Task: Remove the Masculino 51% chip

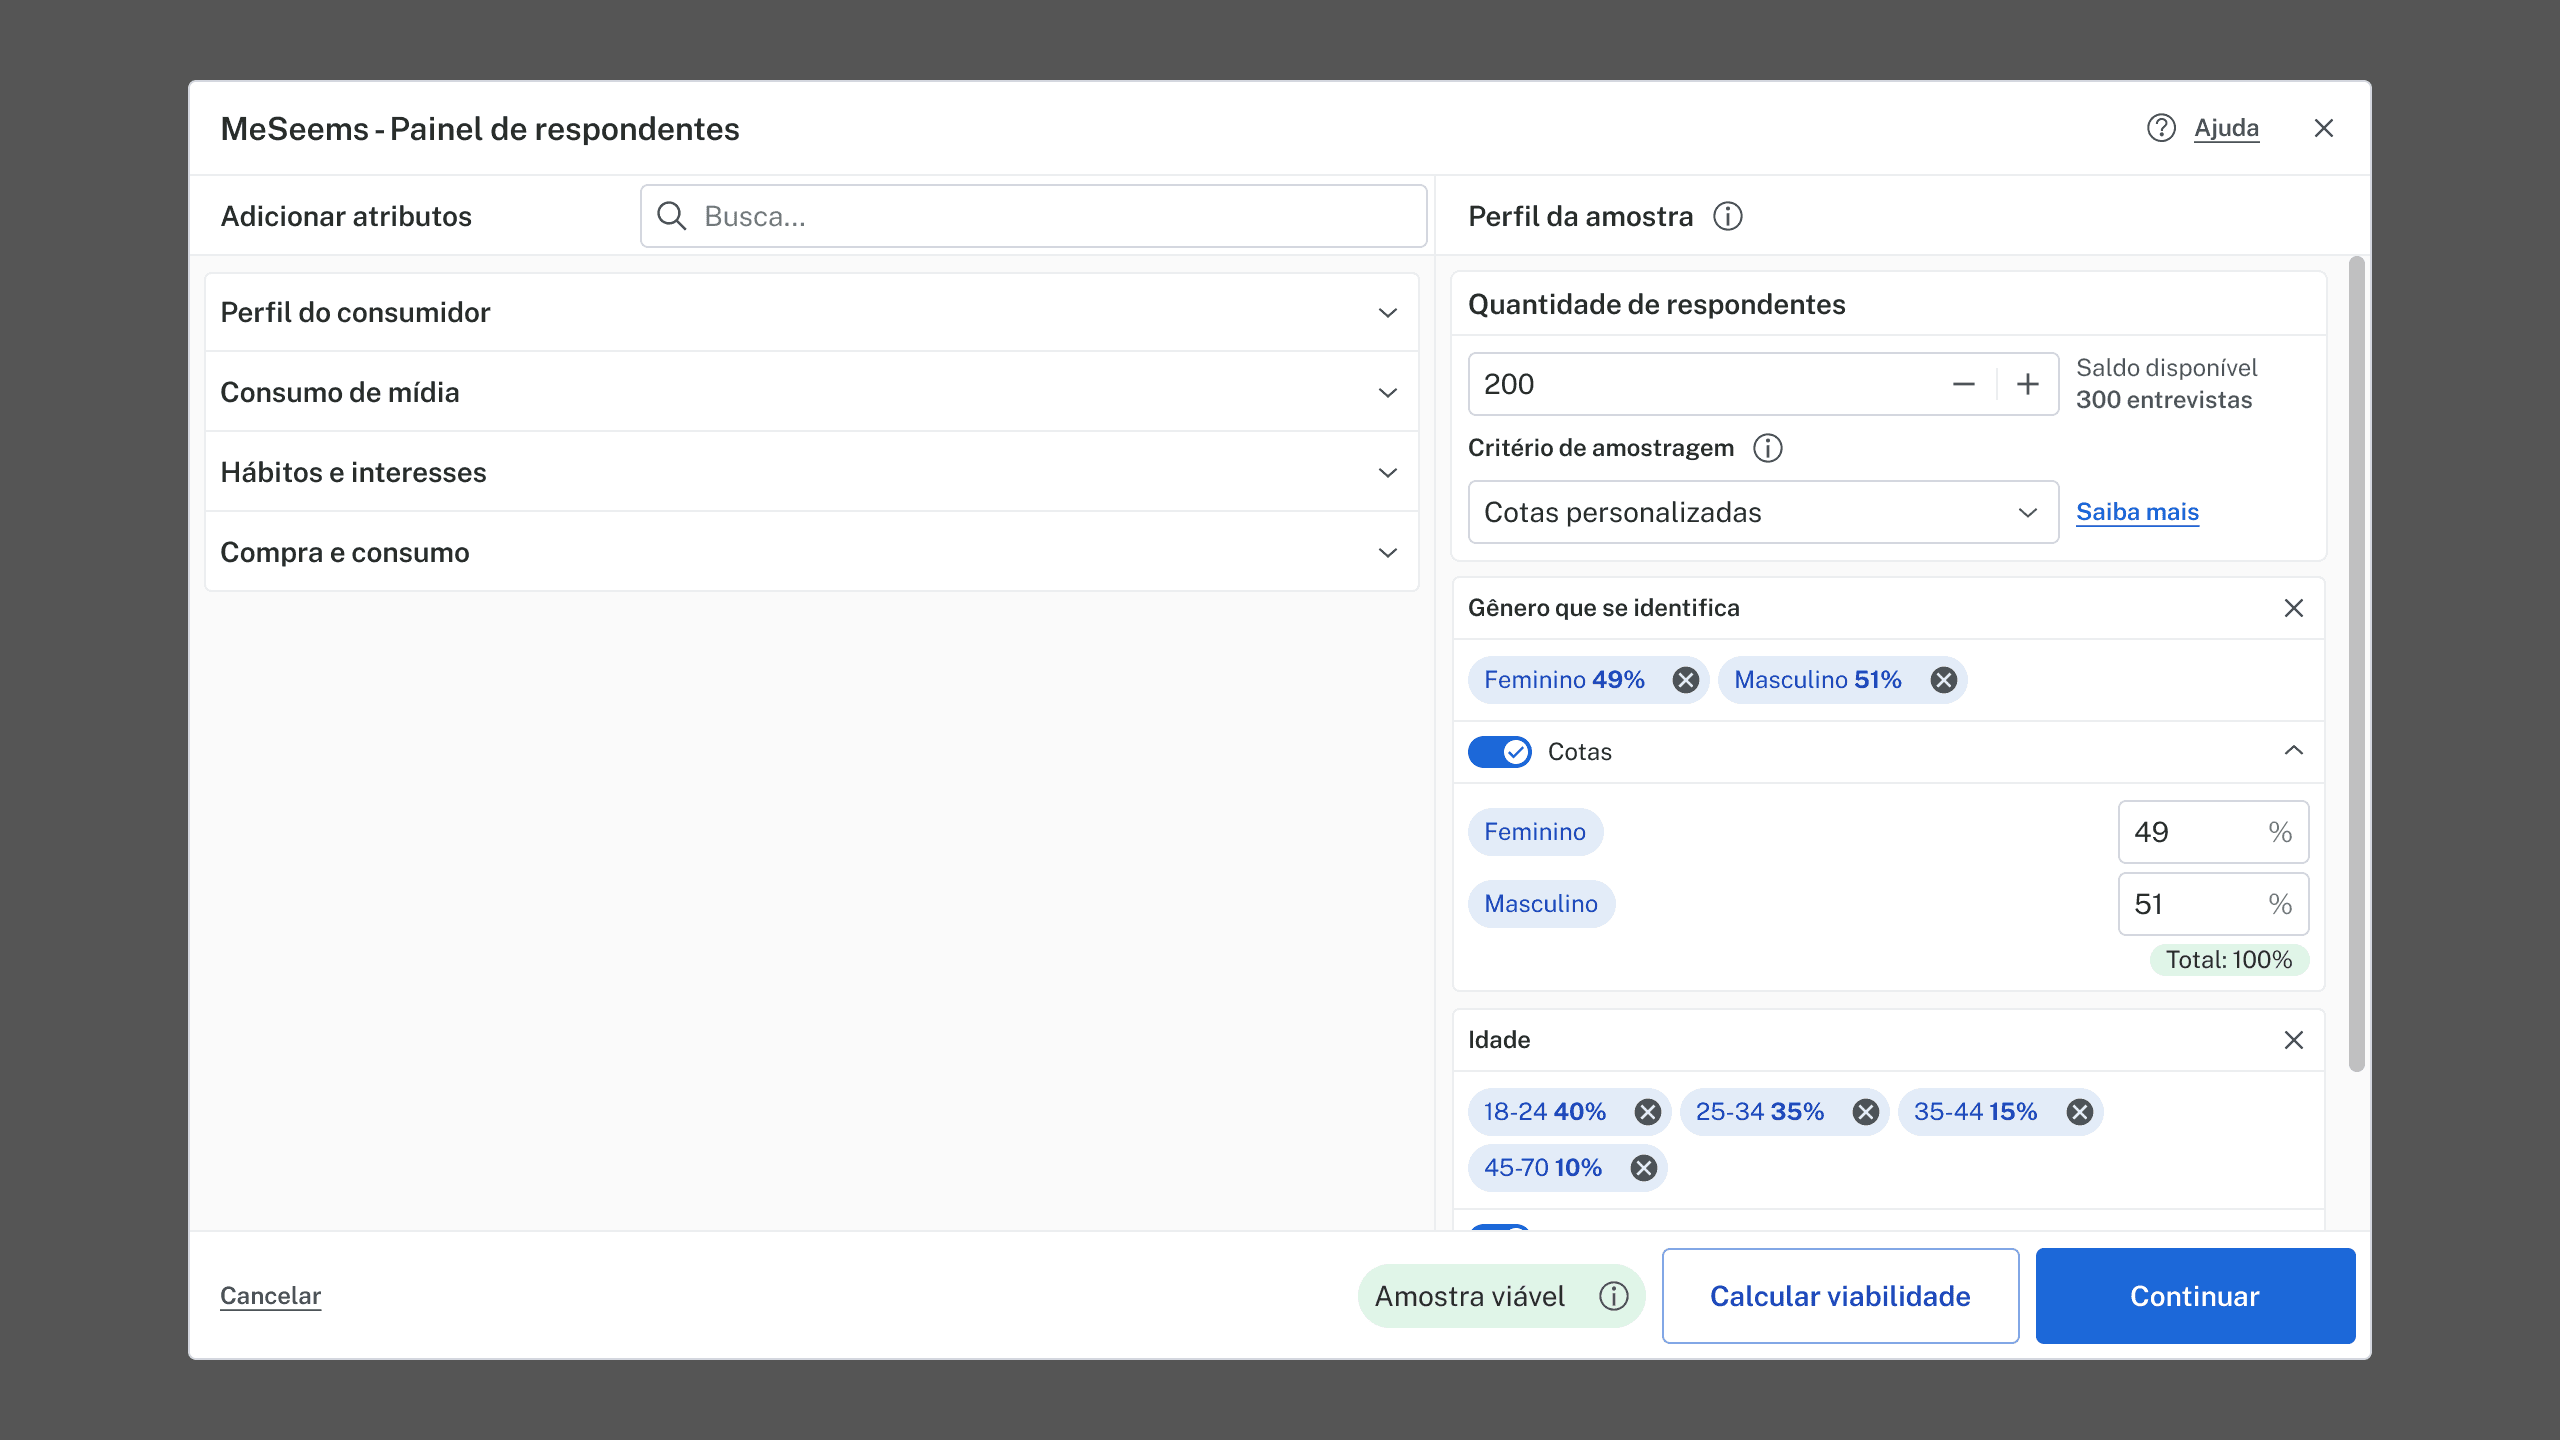Action: point(1944,679)
